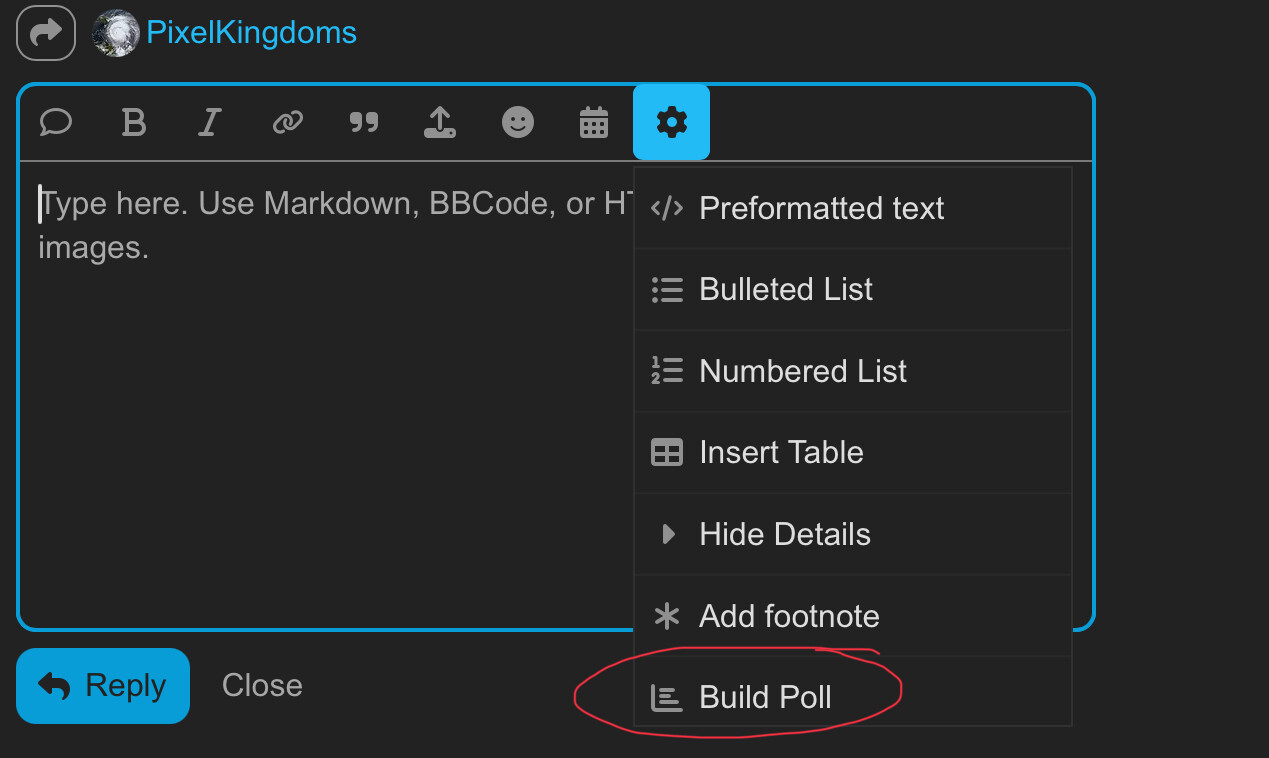Choose Numbered List option
1269x758 pixels.
coord(853,372)
